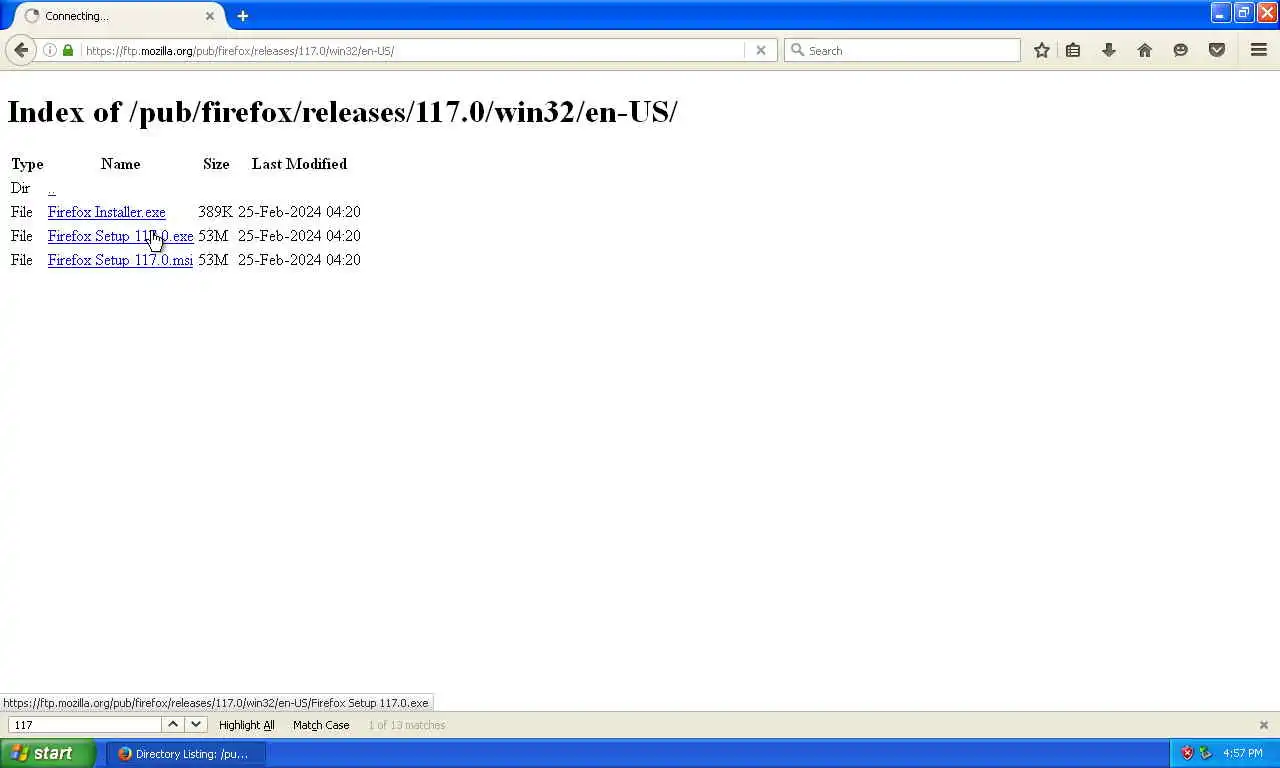The height and width of the screenshot is (768, 1280).
Task: Focus the Search box in toolbar
Action: pyautogui.click(x=902, y=50)
